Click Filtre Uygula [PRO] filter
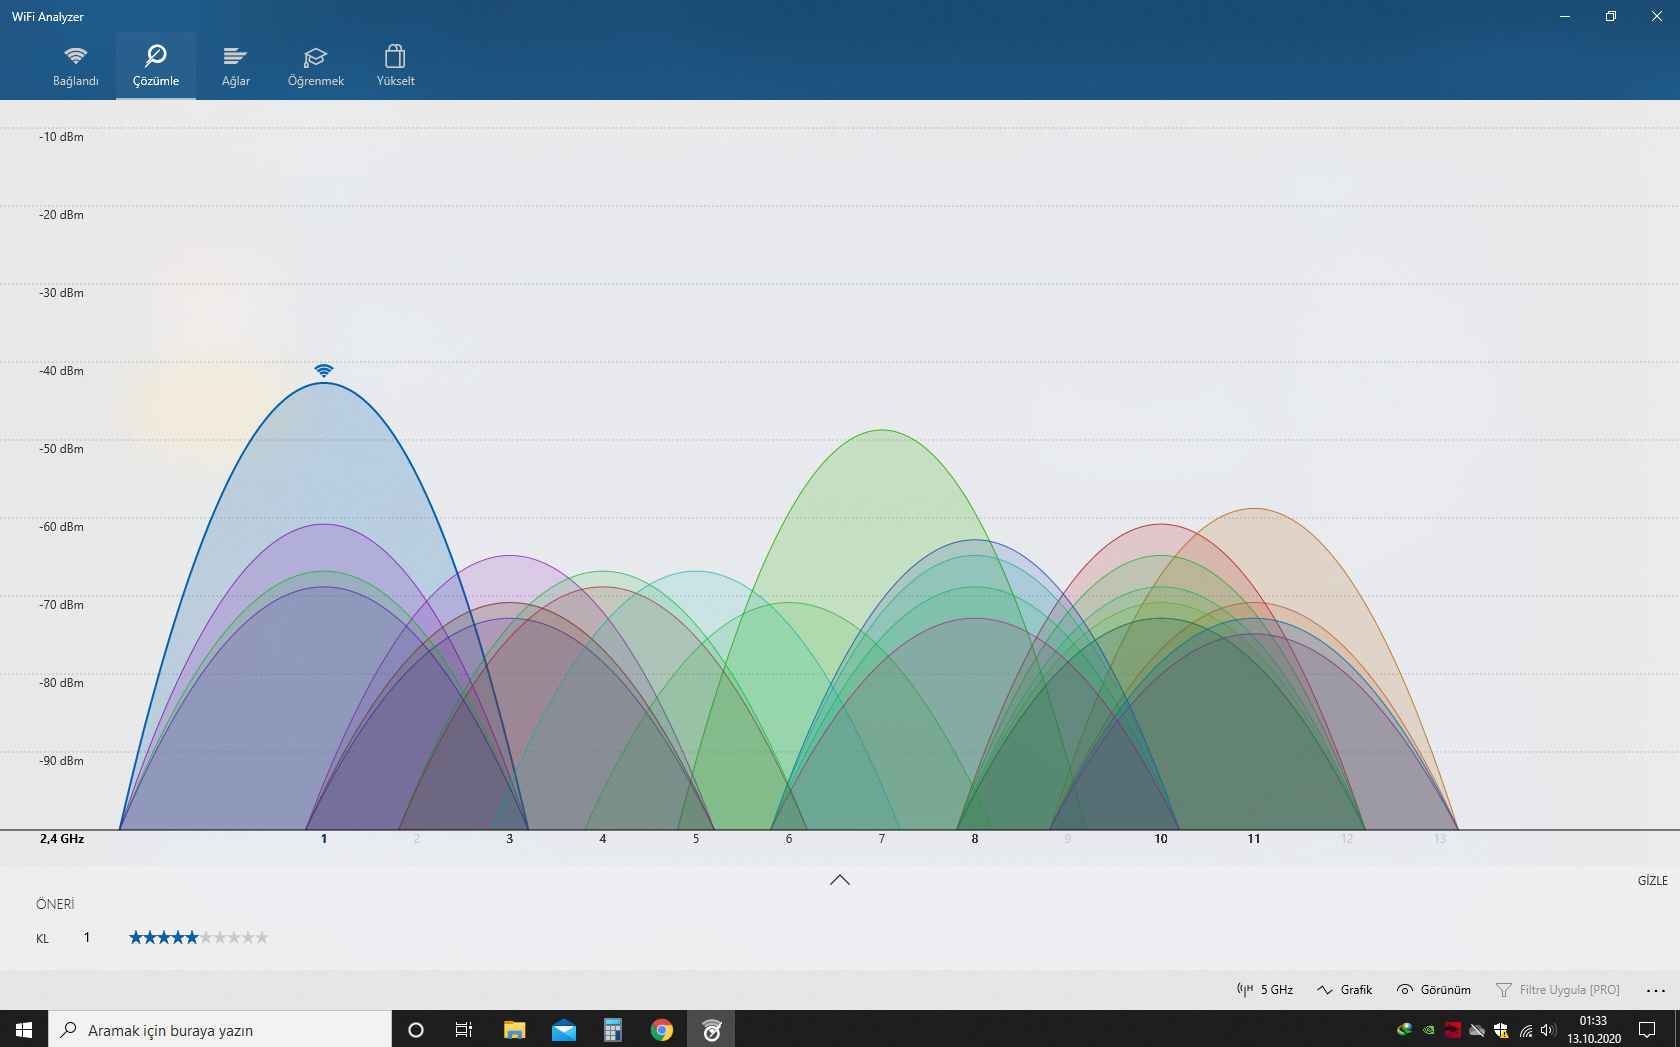This screenshot has width=1680, height=1047. point(1558,990)
